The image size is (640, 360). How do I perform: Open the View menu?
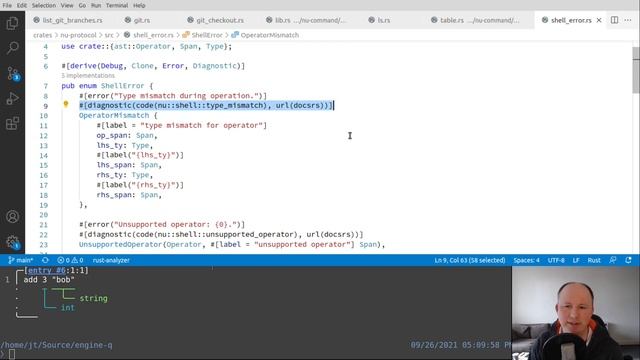coord(67,5)
